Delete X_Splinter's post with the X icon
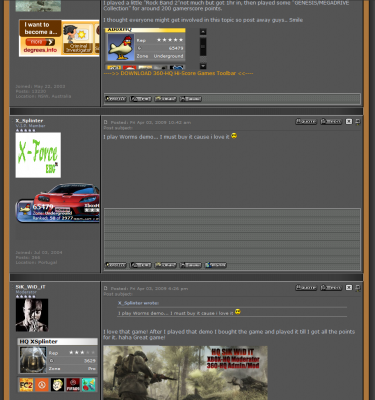 [349, 122]
